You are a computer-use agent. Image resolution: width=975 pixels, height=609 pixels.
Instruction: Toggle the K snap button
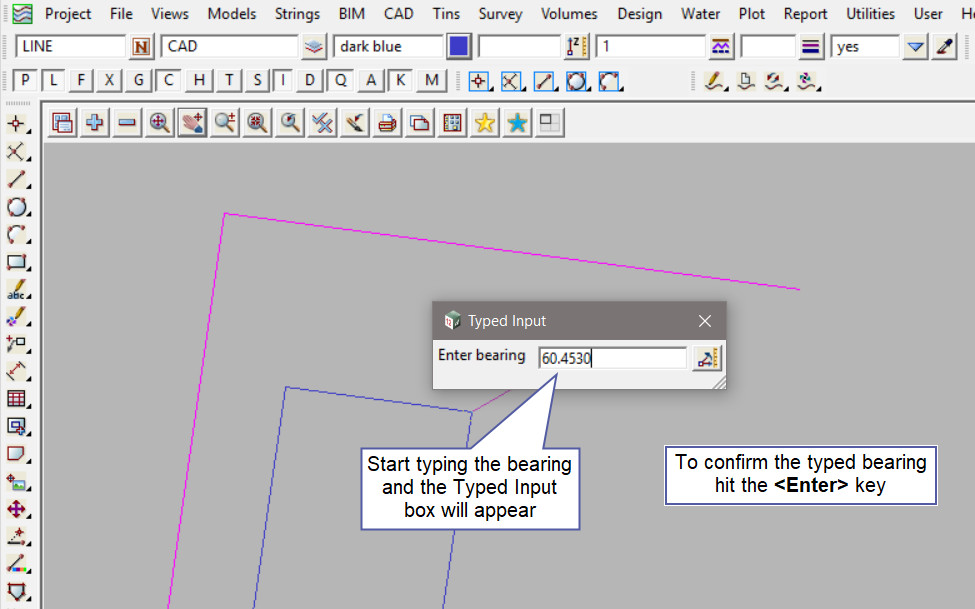[x=400, y=81]
